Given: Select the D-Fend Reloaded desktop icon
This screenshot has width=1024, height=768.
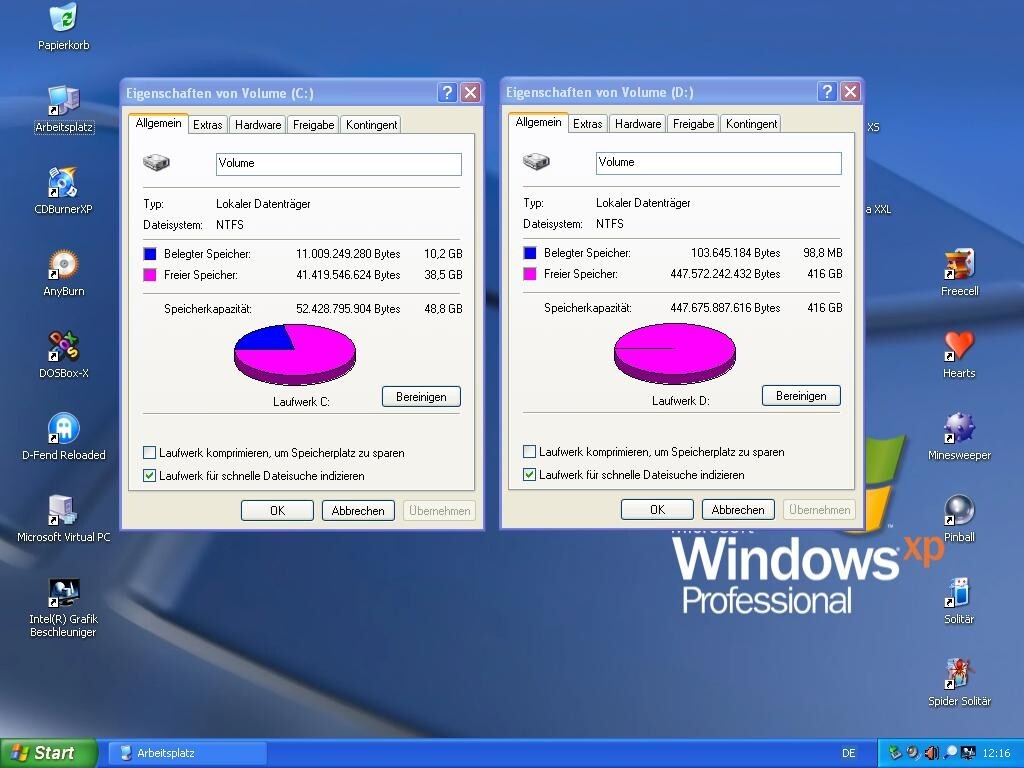Looking at the screenshot, I should tap(63, 429).
